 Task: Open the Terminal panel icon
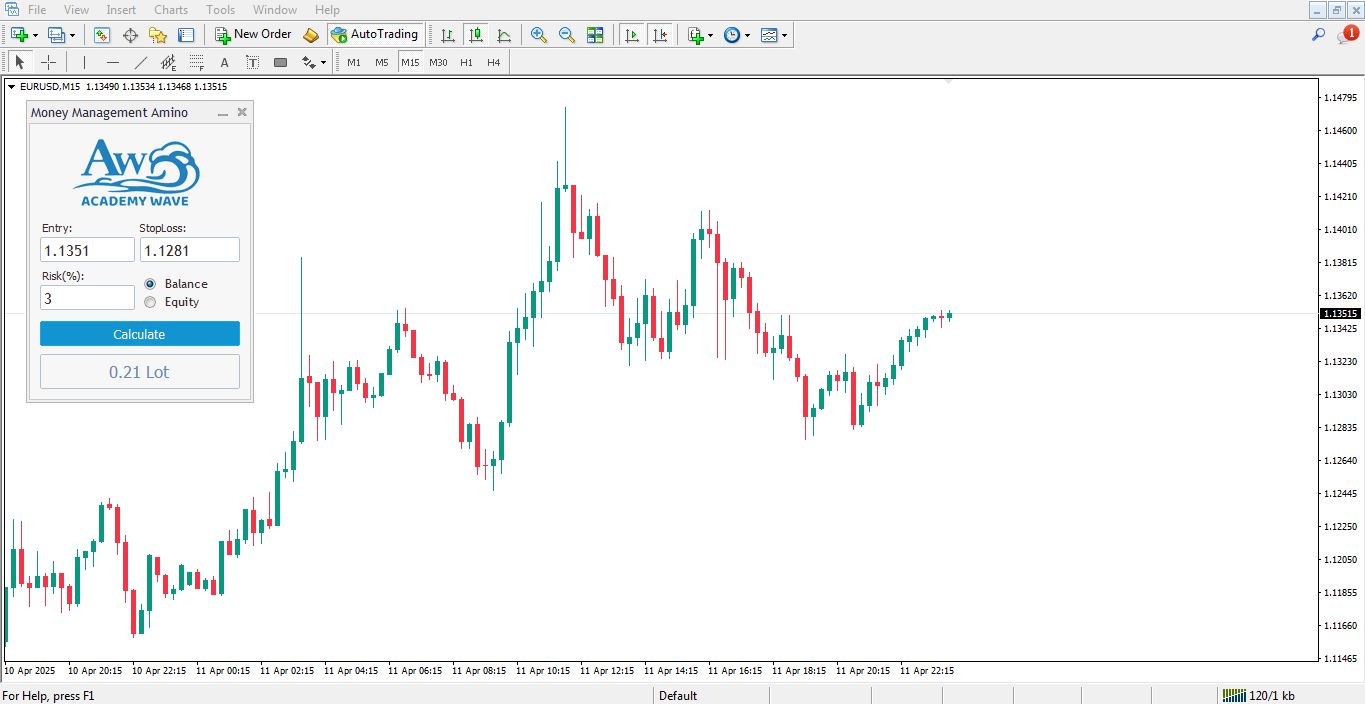pos(186,35)
